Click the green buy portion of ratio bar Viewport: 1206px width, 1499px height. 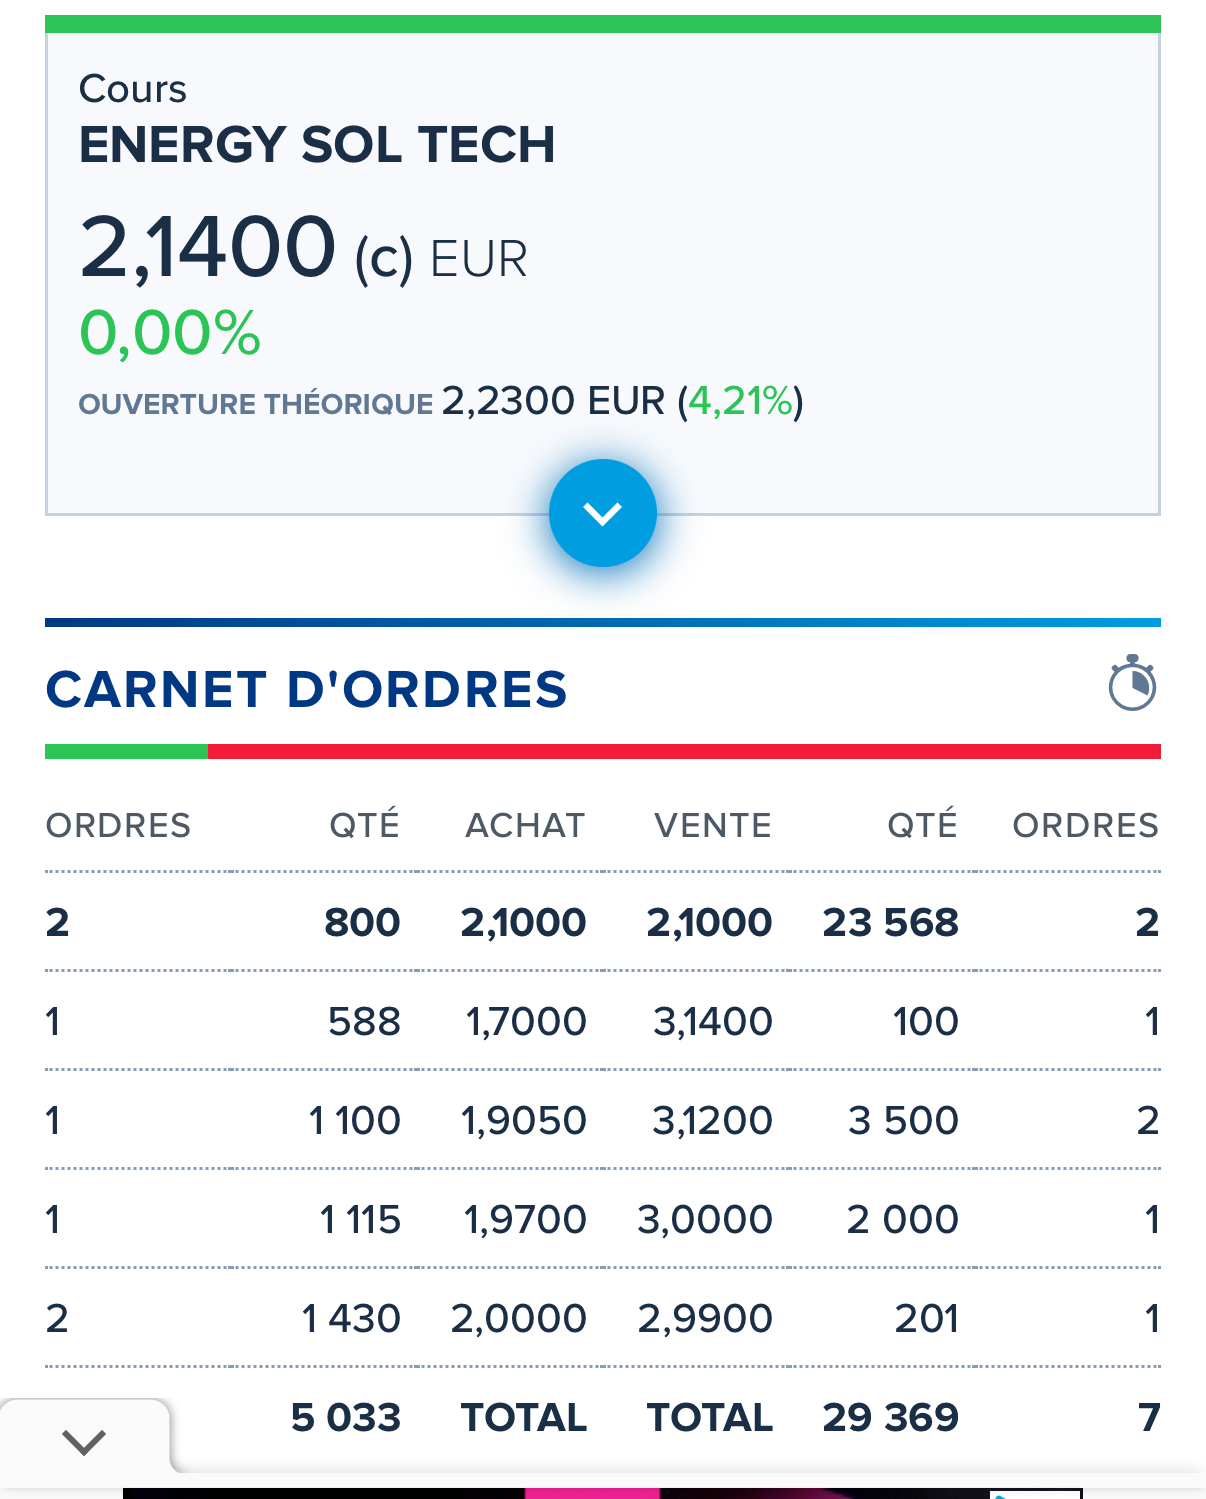click(x=126, y=752)
